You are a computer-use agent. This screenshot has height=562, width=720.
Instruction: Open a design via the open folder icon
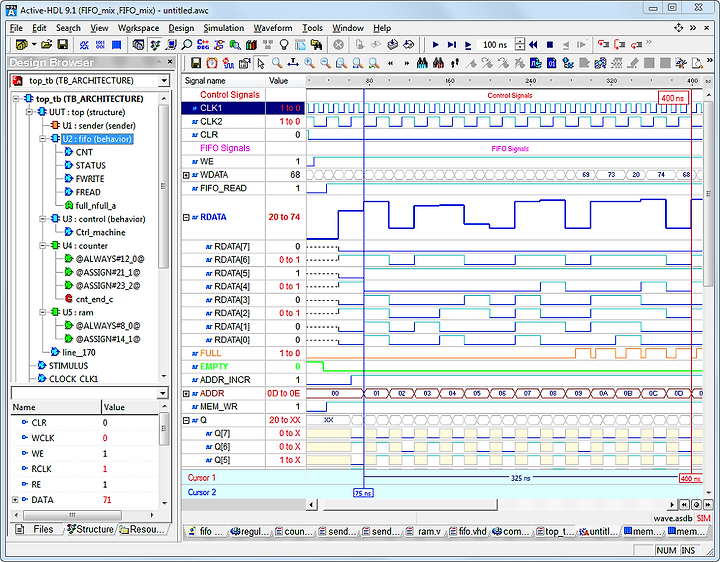[x=46, y=45]
